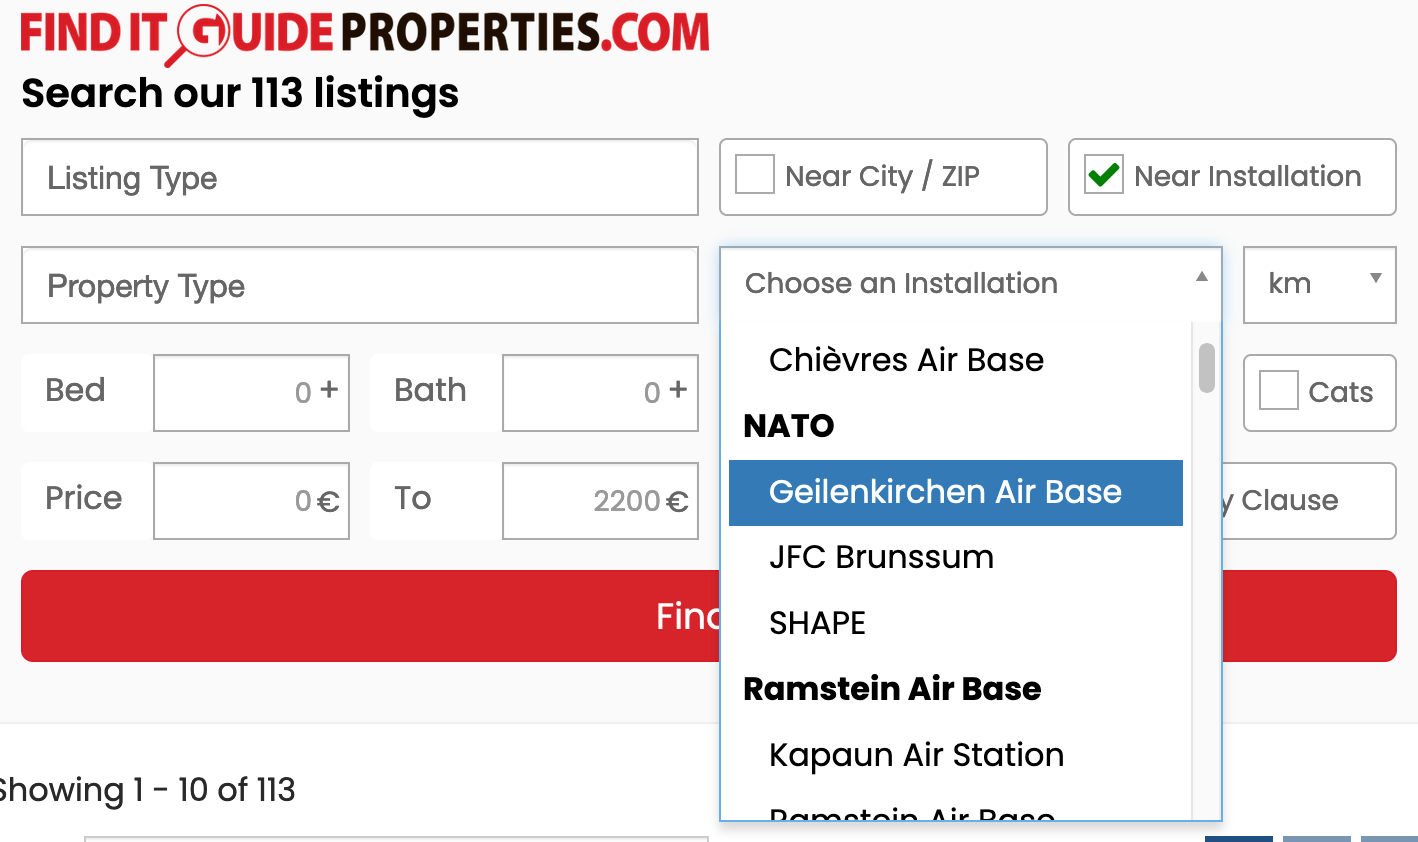Screen dimensions: 1418x842
Task: Open the Listing Type dropdown
Action: [360, 177]
